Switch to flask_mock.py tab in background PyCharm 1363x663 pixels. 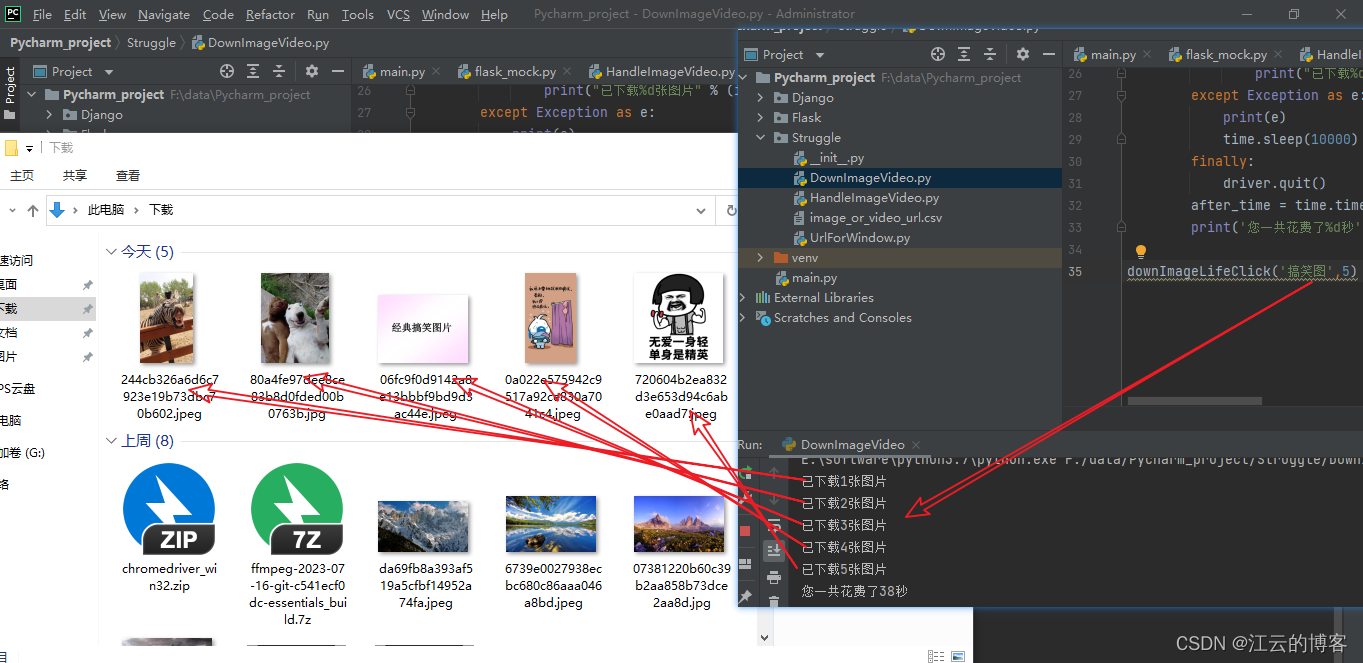point(515,72)
